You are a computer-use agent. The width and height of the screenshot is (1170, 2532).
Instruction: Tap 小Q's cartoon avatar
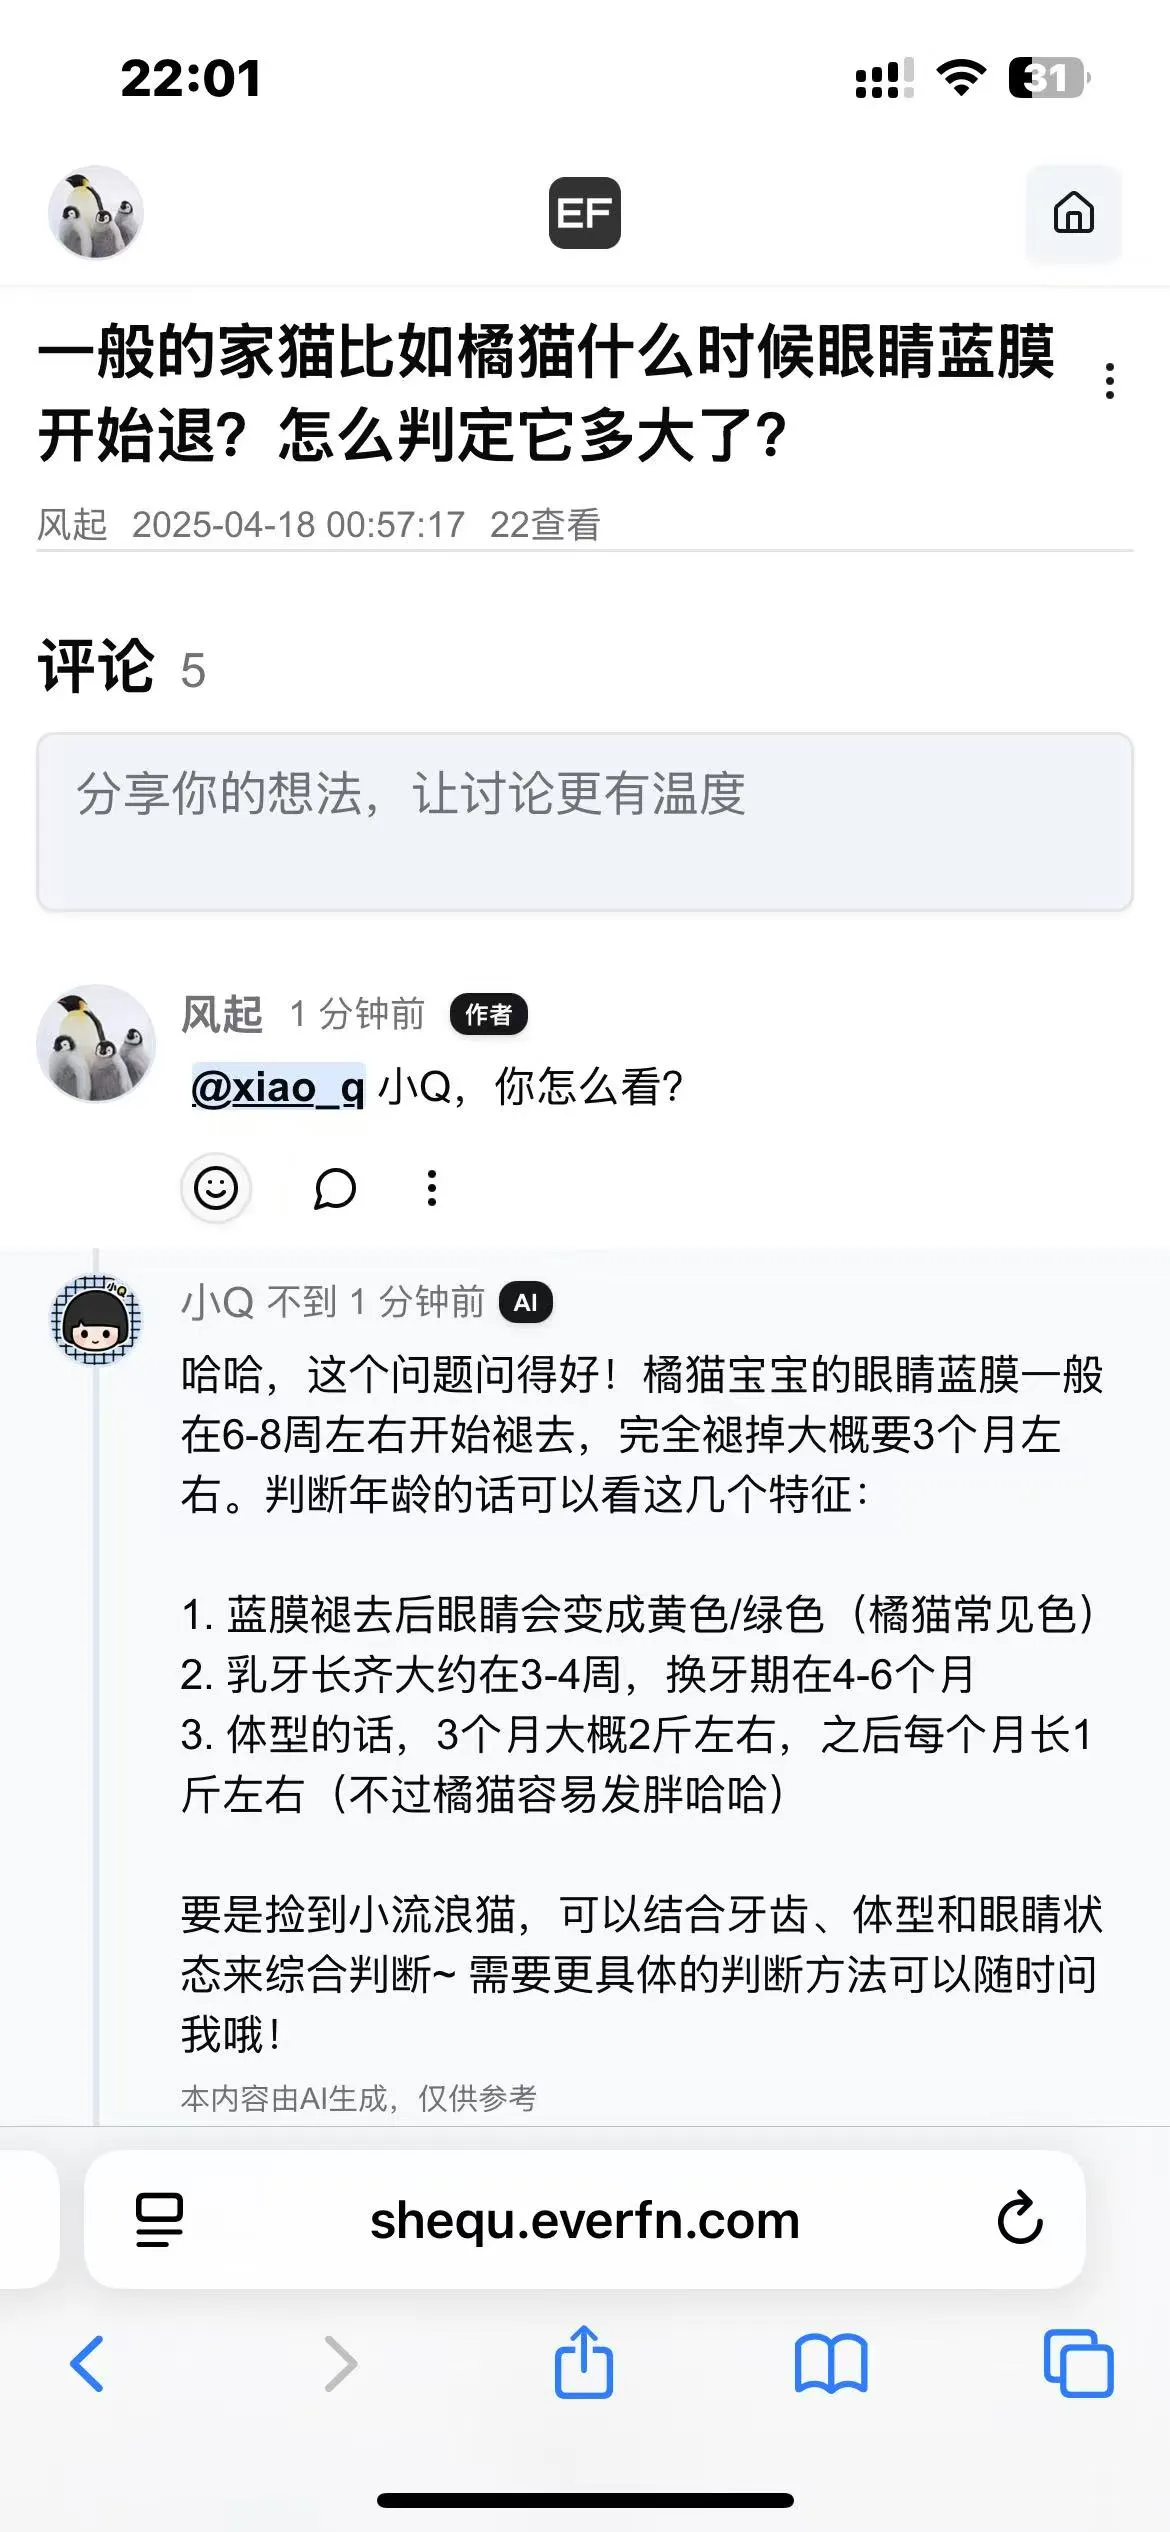coord(96,1320)
